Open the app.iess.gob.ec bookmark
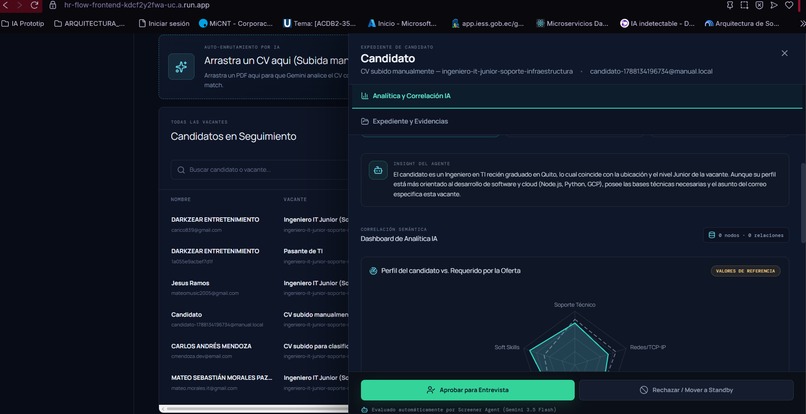This screenshot has height=414, width=806. (488, 24)
